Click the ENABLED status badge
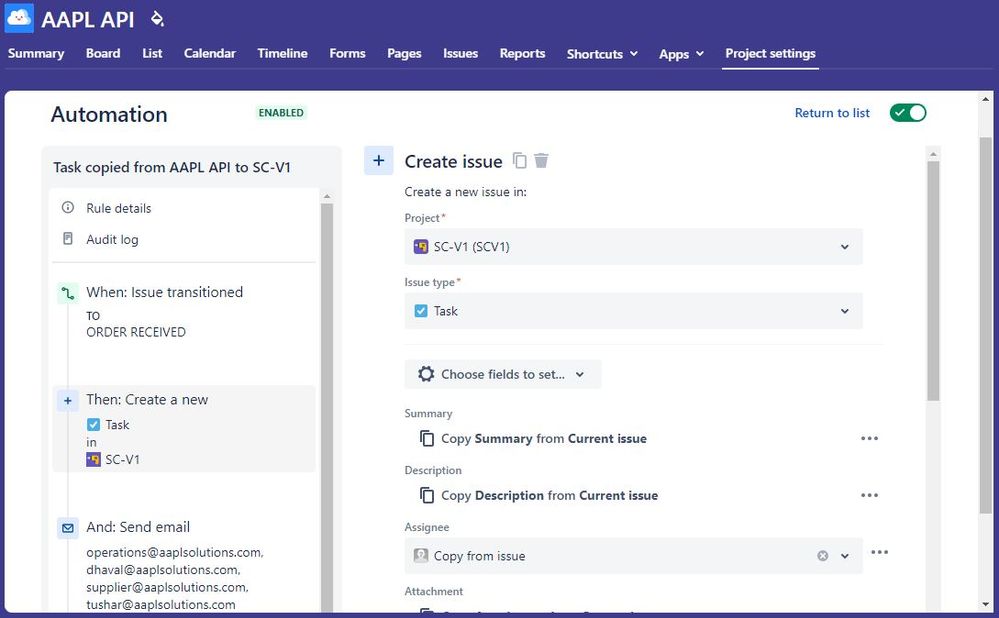This screenshot has width=999, height=618. 281,113
